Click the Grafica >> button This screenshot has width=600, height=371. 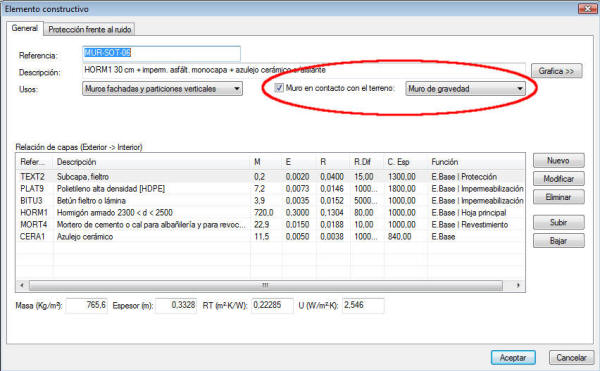tap(557, 71)
